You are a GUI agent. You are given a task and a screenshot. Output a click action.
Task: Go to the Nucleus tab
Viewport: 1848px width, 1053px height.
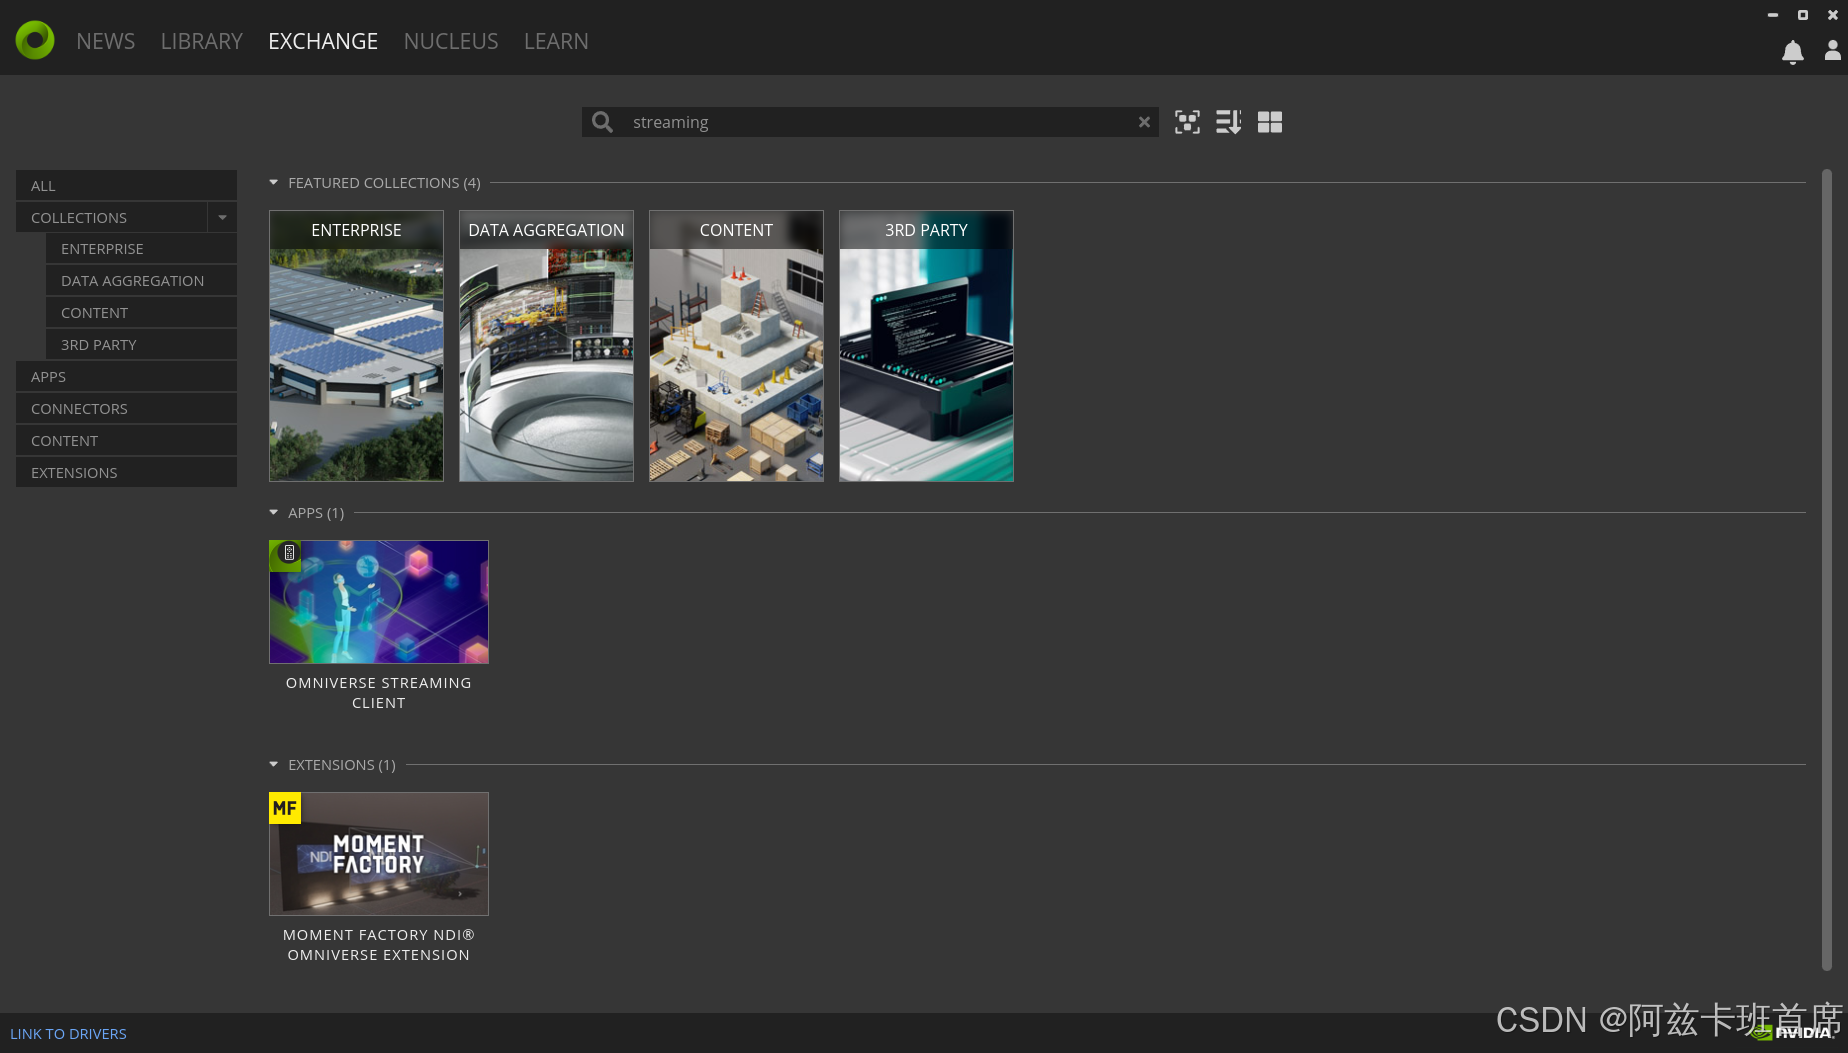(x=450, y=41)
